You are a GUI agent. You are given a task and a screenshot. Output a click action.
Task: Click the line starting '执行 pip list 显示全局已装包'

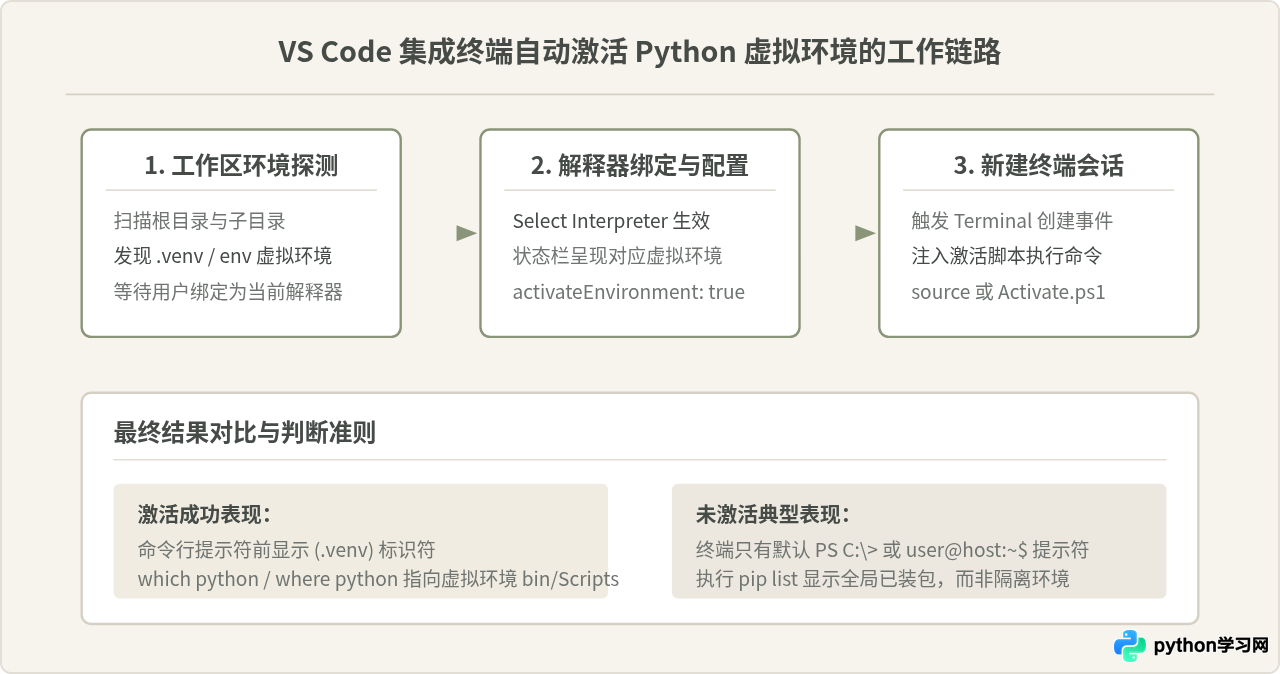click(x=883, y=579)
